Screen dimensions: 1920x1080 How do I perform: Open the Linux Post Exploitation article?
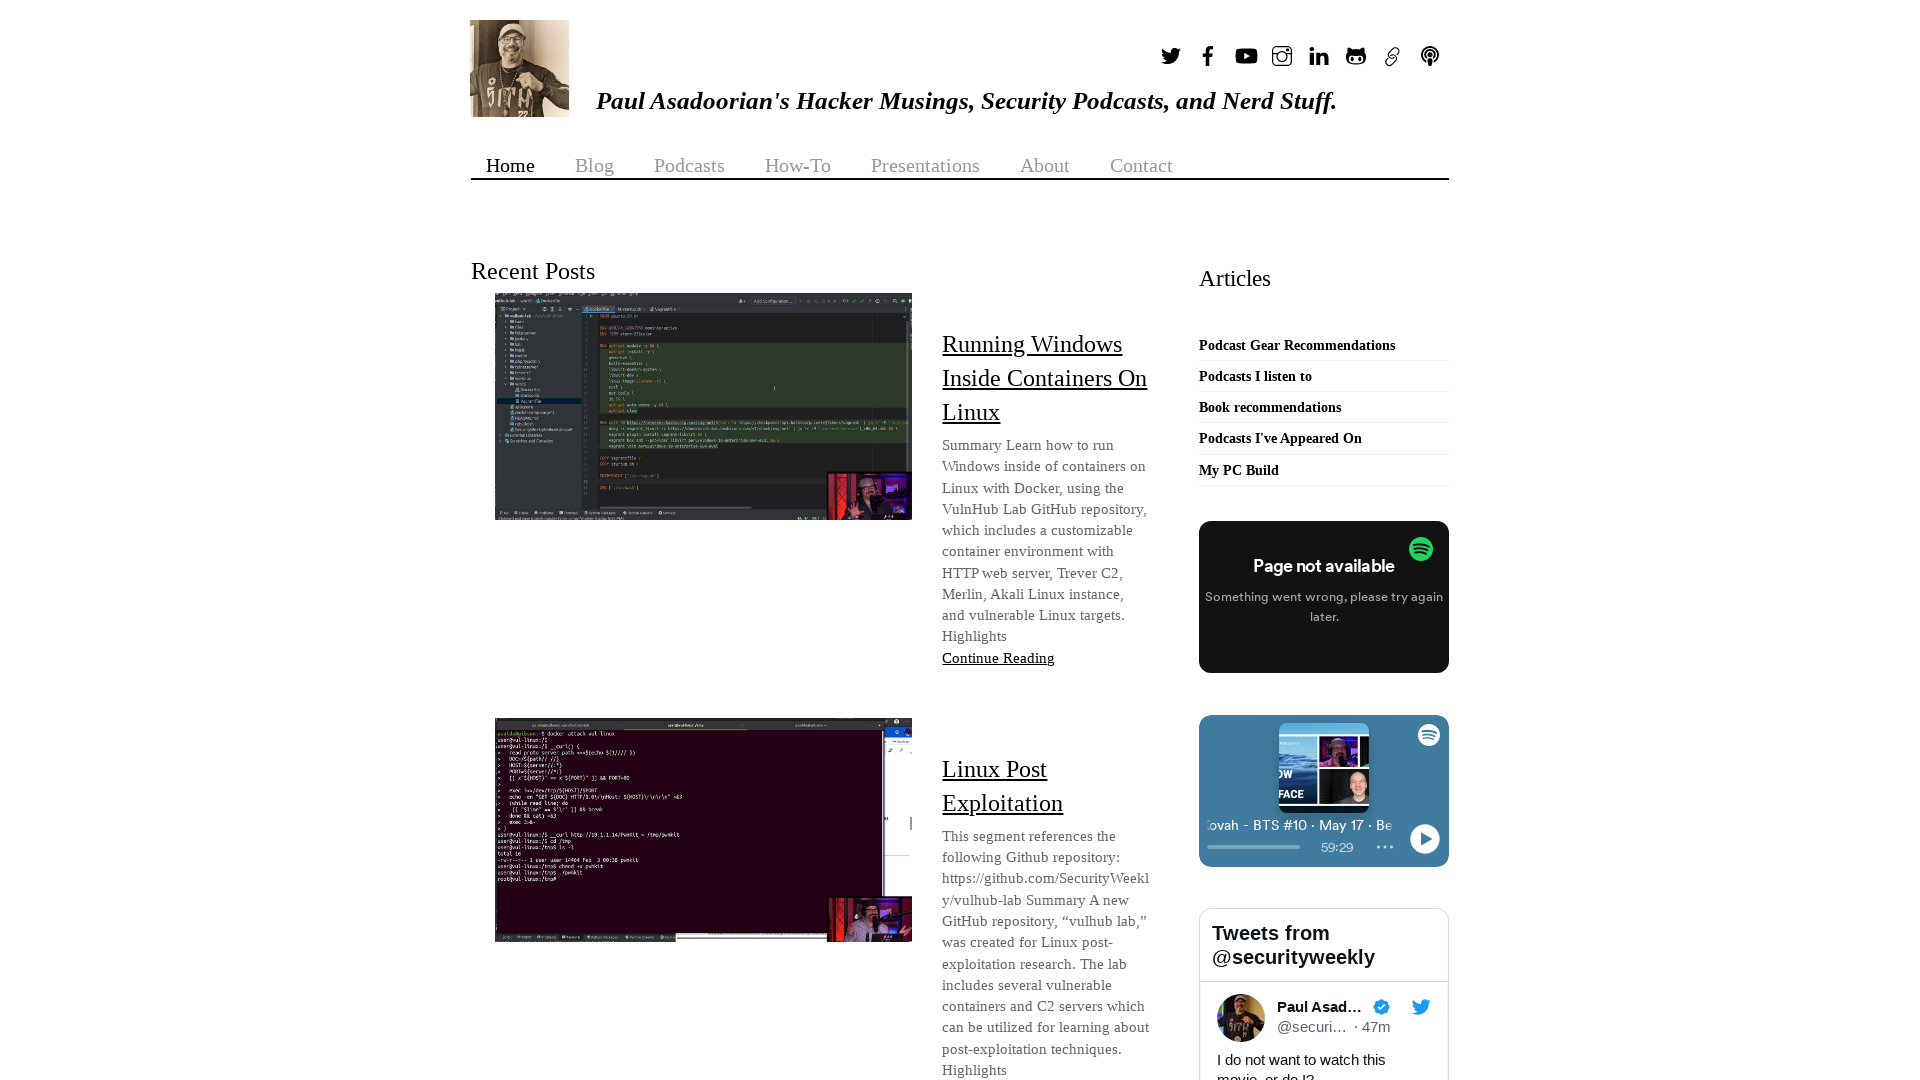pos(1002,785)
